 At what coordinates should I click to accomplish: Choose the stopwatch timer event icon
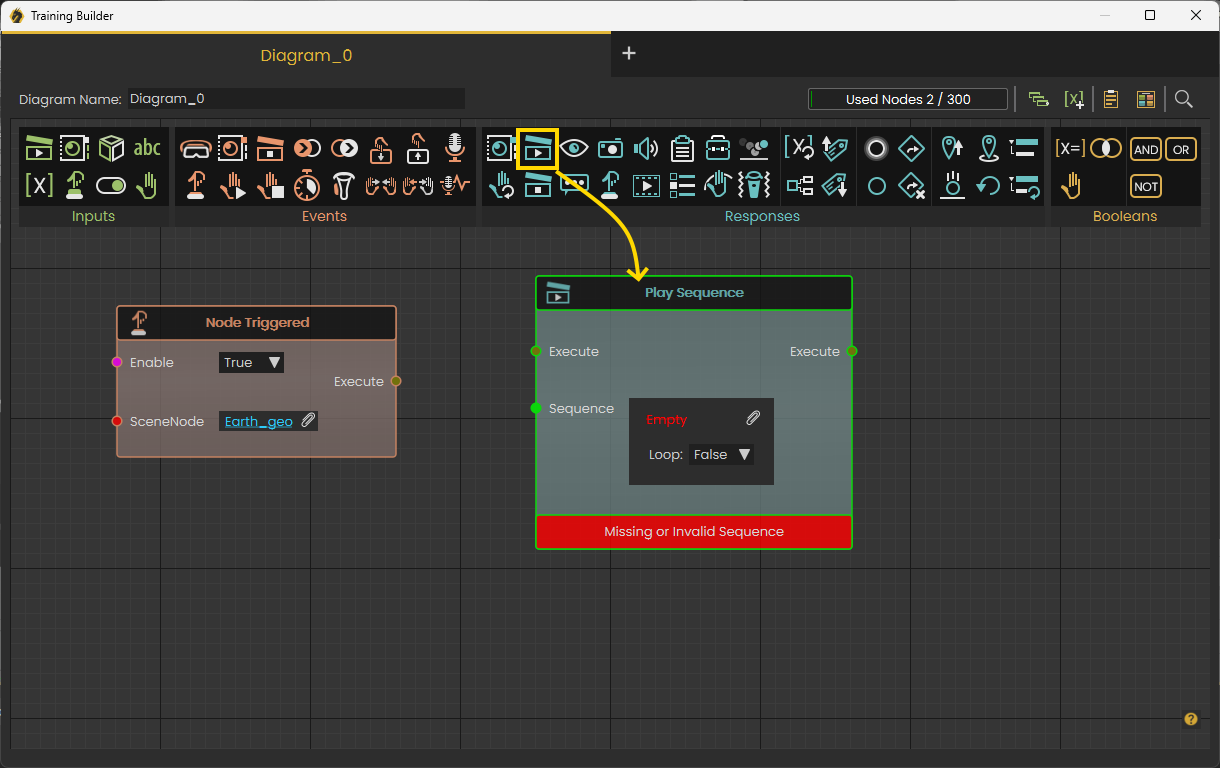[307, 185]
